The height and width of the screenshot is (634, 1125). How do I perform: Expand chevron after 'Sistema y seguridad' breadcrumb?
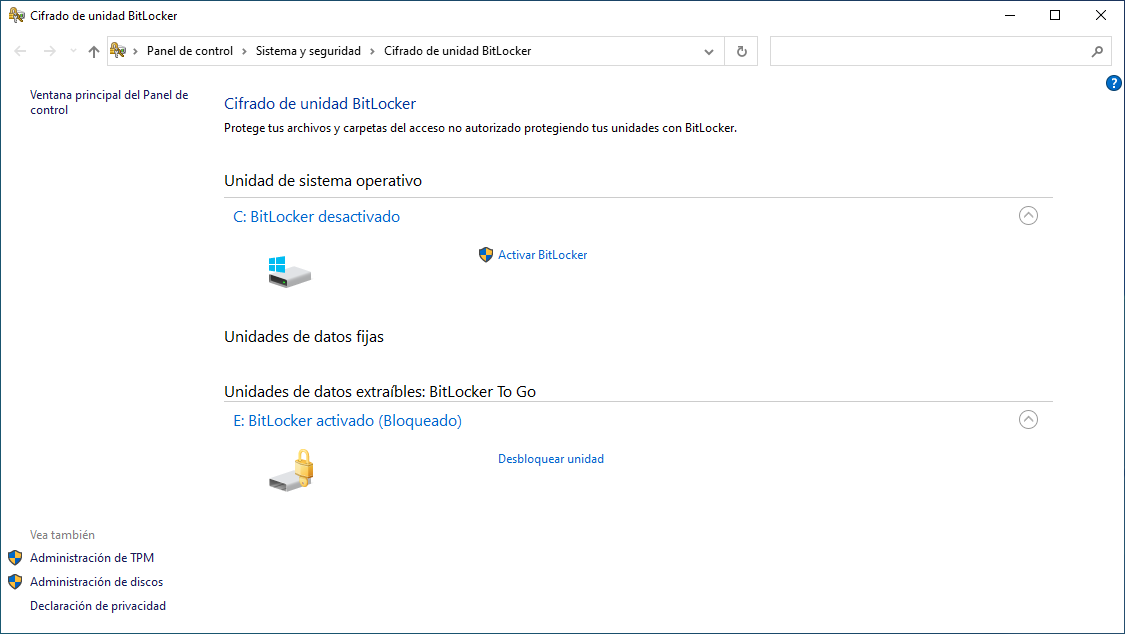point(372,51)
